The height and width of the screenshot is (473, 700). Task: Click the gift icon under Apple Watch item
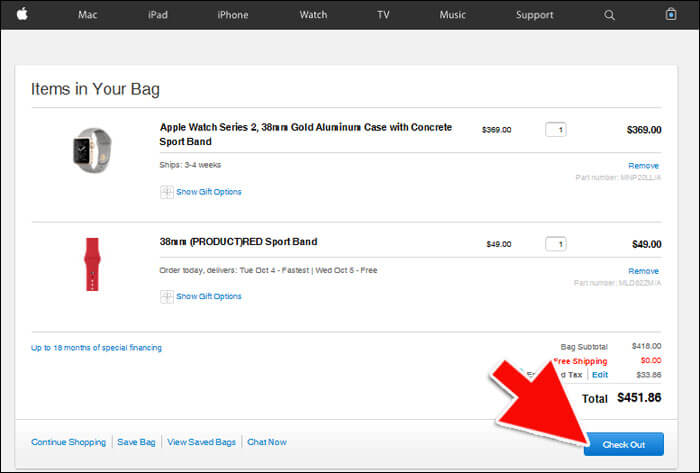[x=167, y=192]
